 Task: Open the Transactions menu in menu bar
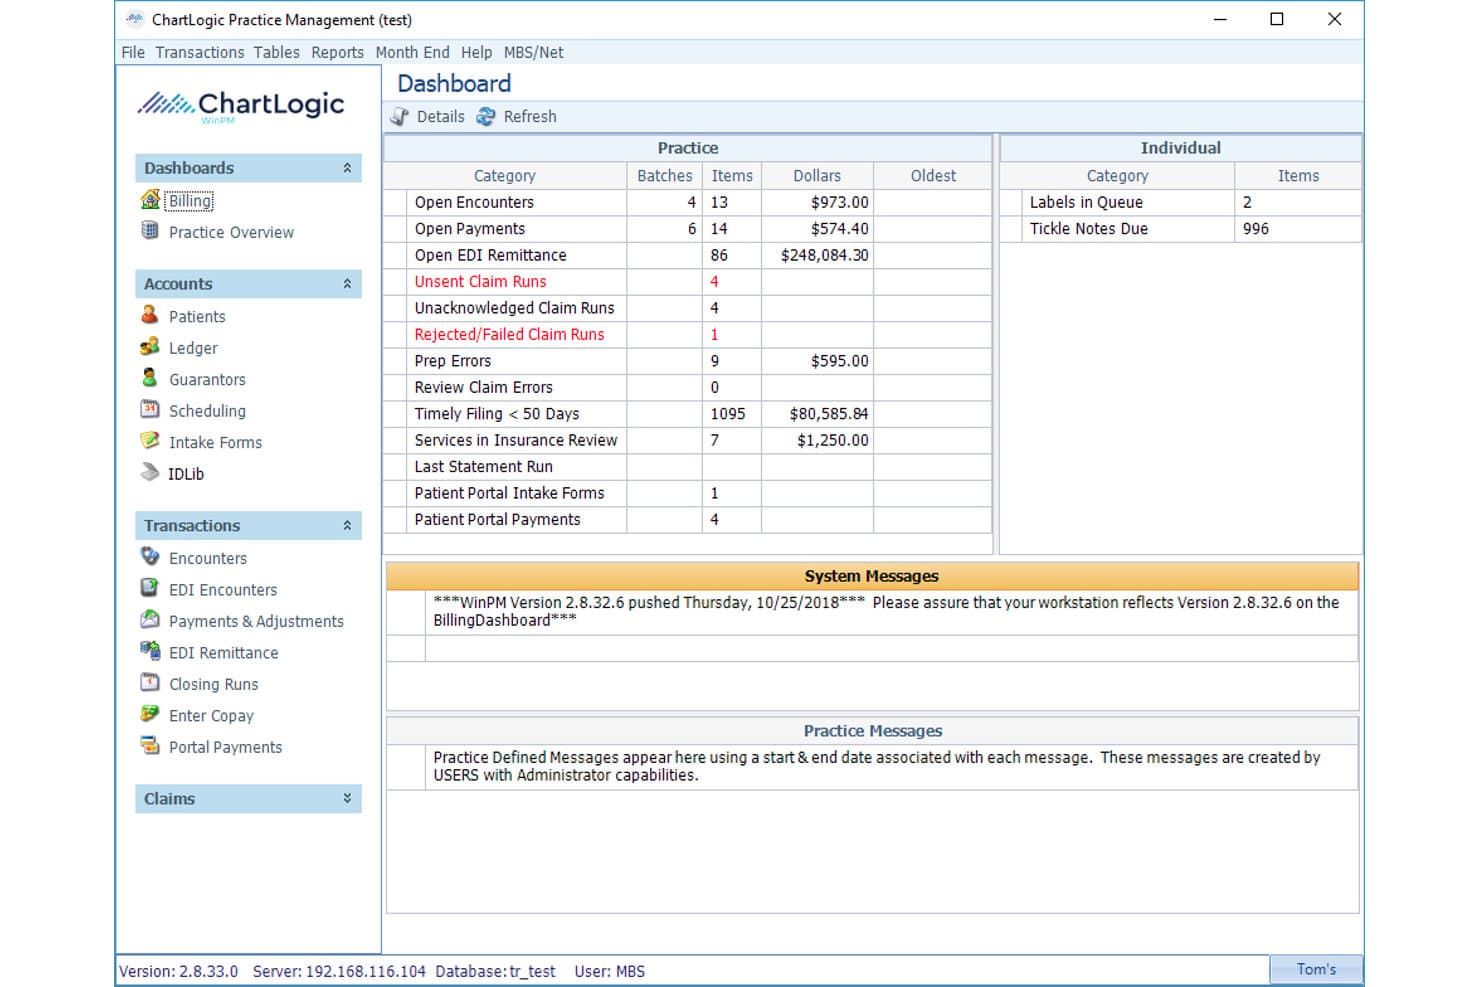[200, 52]
